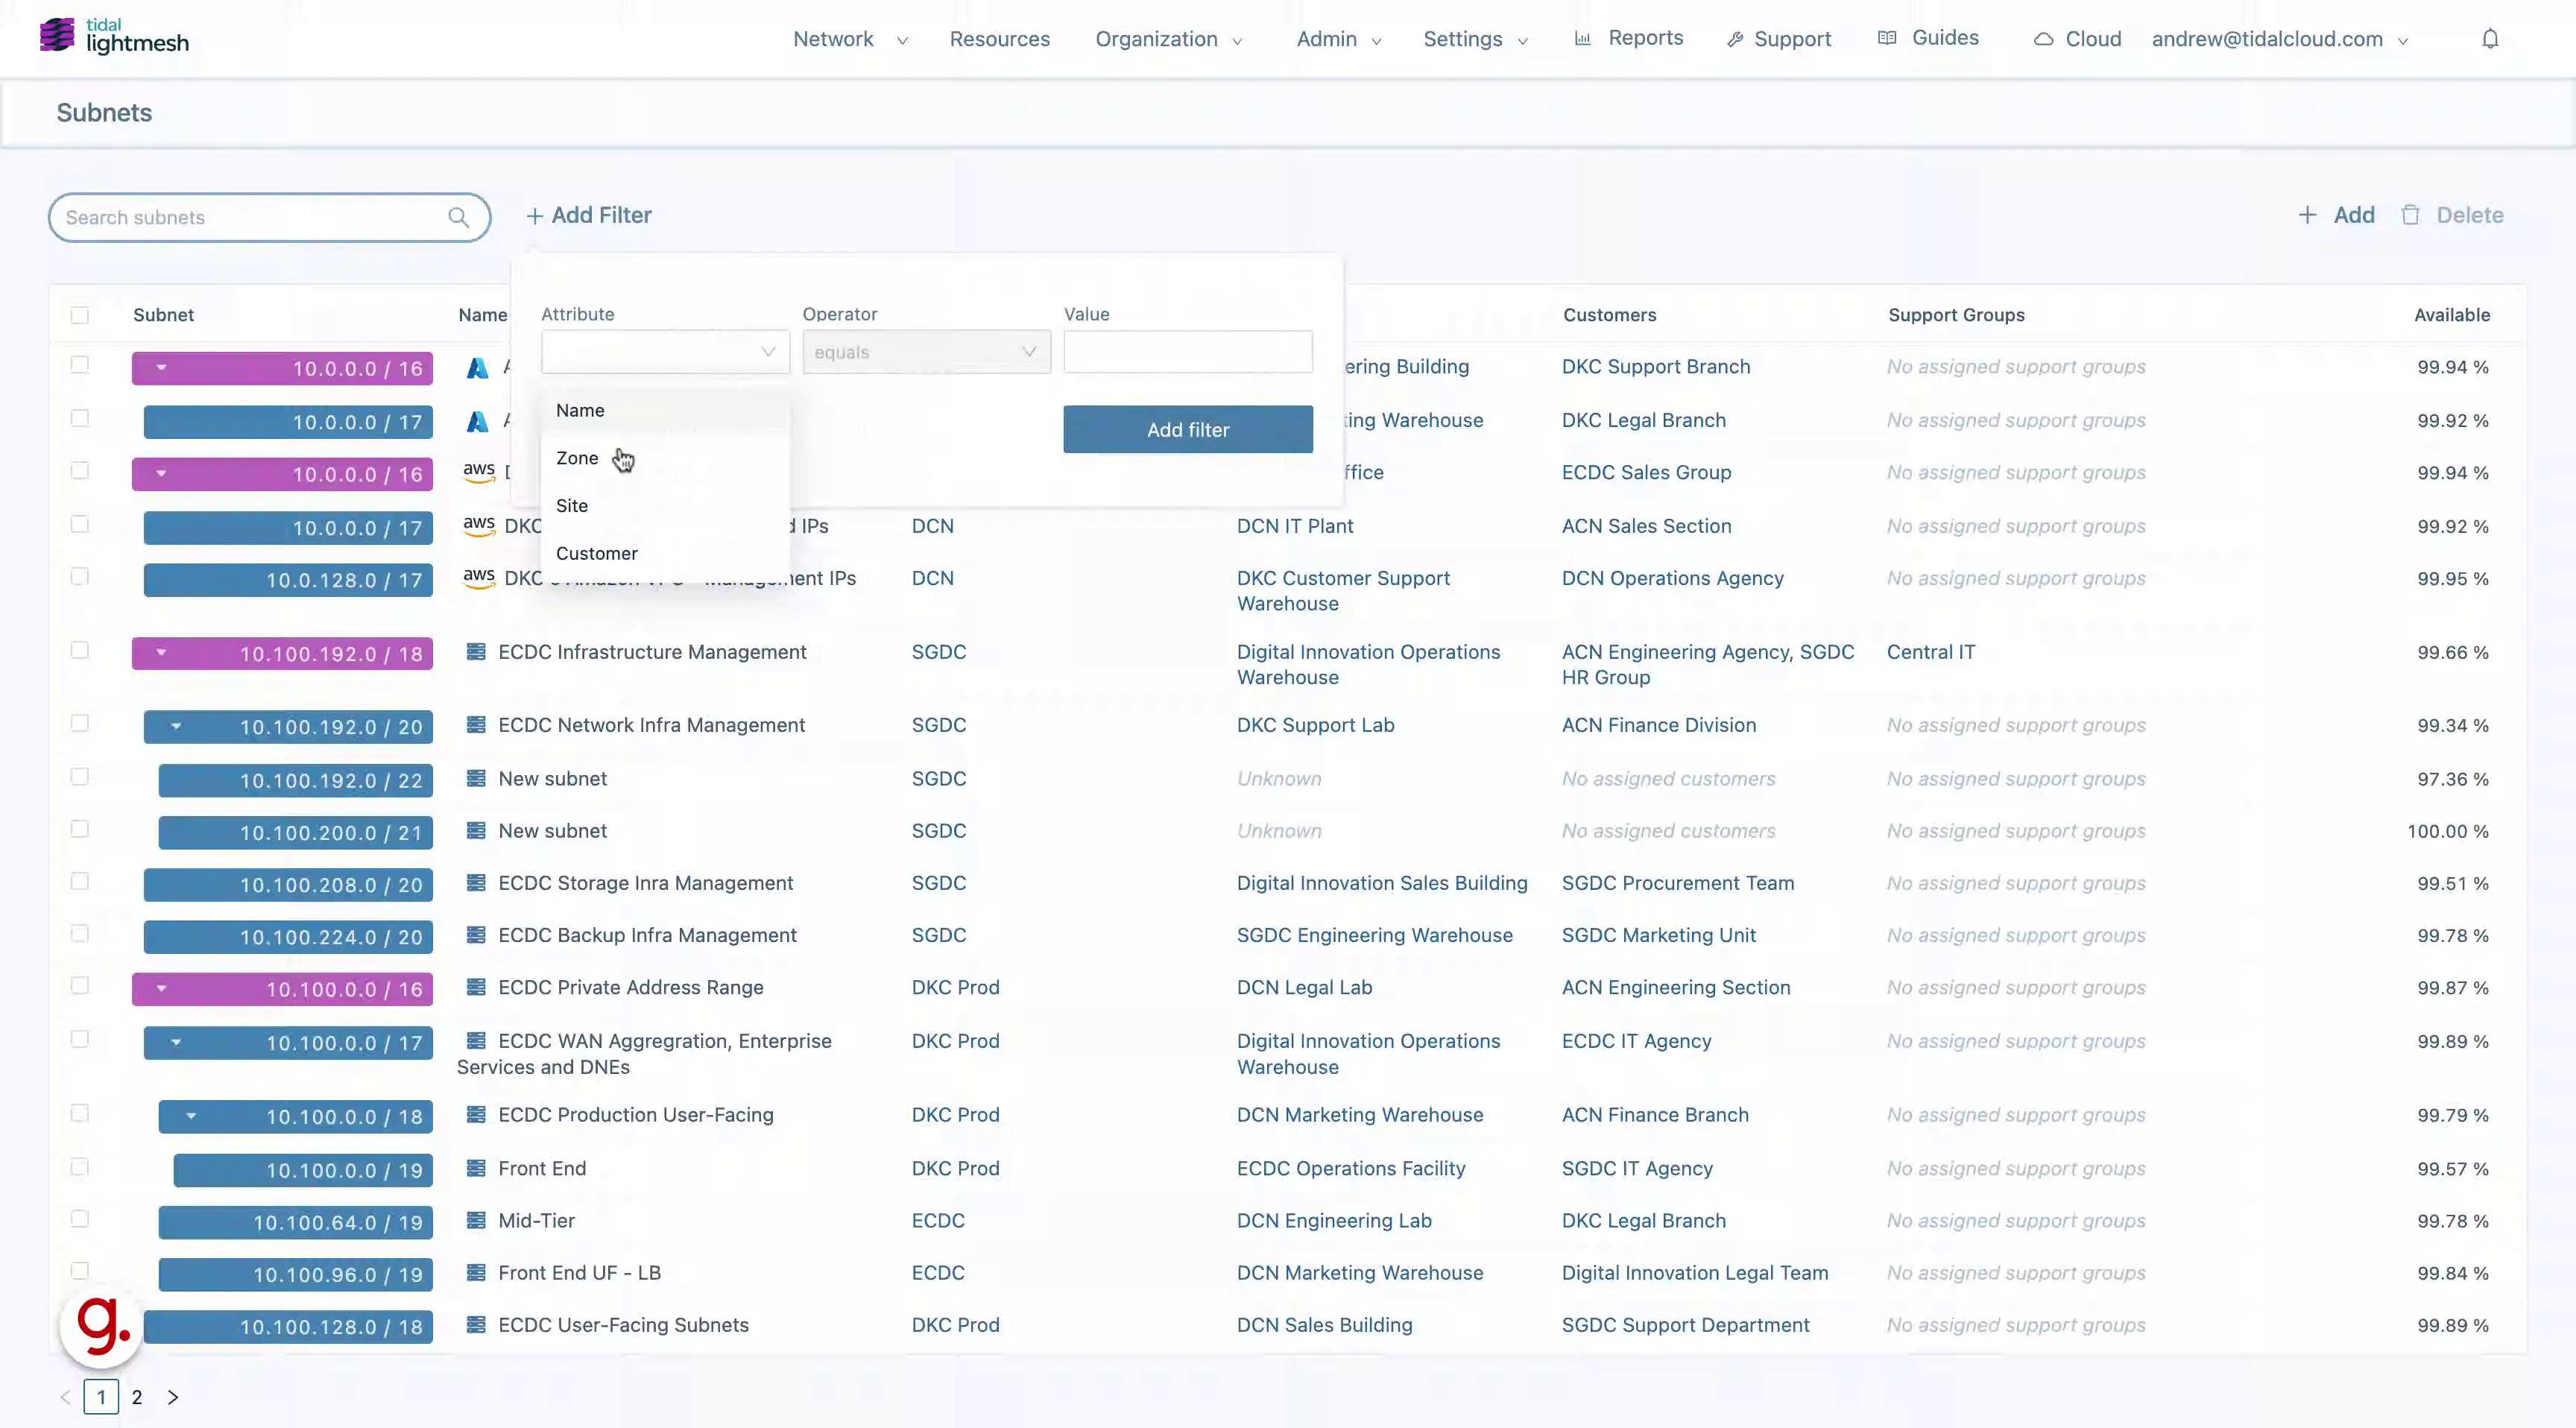Open the Settings menu
The height and width of the screenshot is (1428, 2576).
[1475, 39]
